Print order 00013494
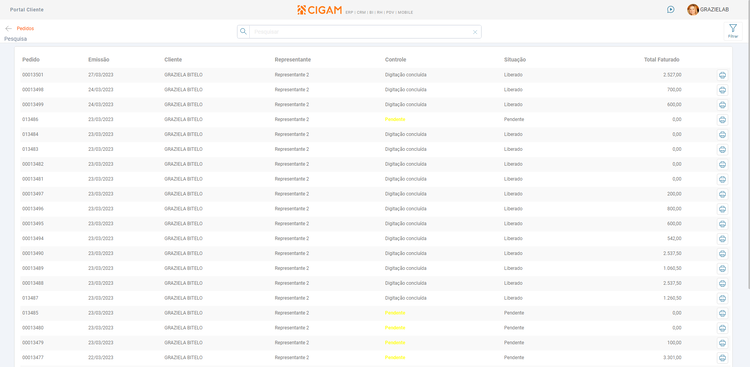The image size is (750, 367). point(722,239)
